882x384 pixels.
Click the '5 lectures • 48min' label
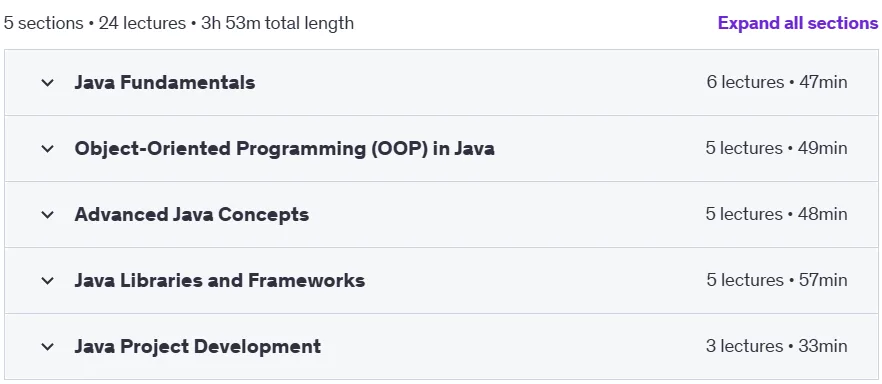pos(776,214)
